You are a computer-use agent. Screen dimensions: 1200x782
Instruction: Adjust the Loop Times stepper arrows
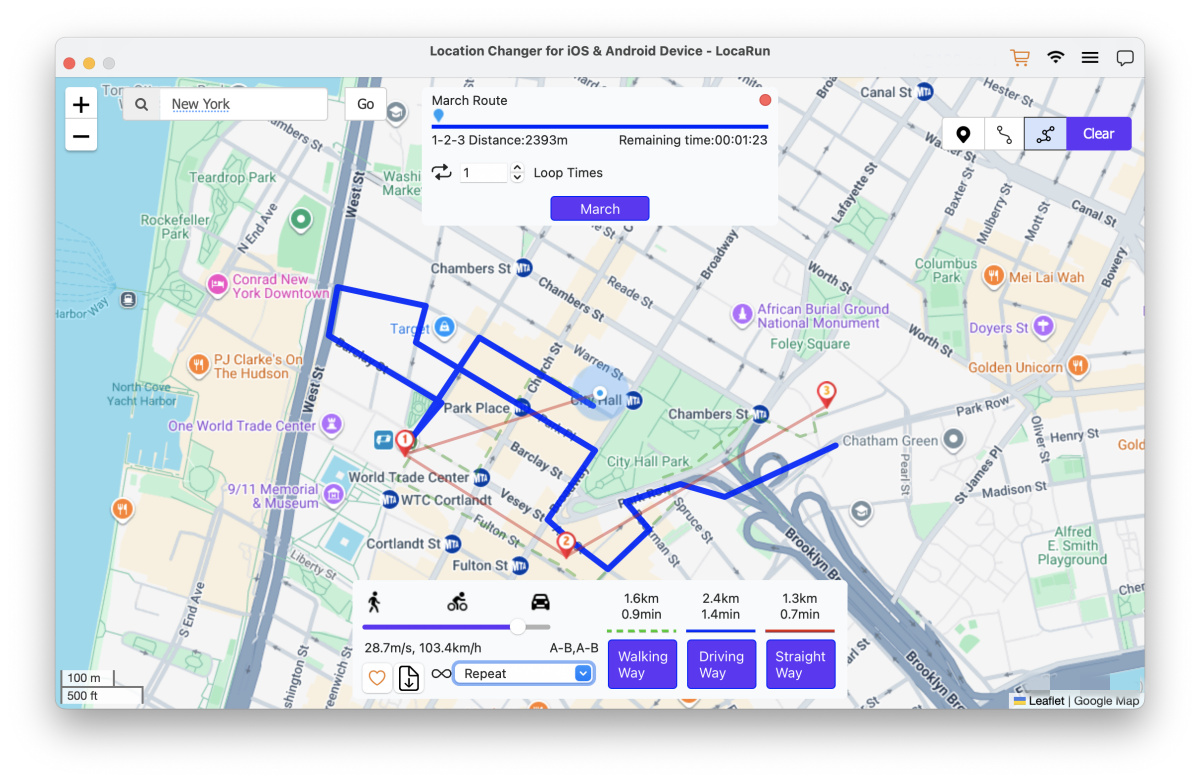coord(517,173)
